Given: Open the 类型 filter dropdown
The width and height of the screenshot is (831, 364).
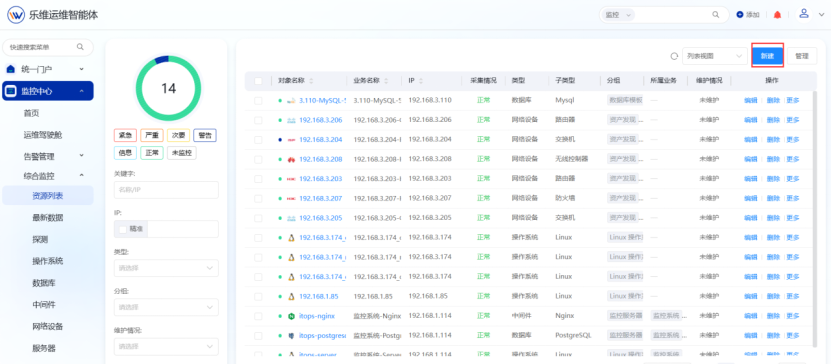Looking at the screenshot, I should (166, 268).
